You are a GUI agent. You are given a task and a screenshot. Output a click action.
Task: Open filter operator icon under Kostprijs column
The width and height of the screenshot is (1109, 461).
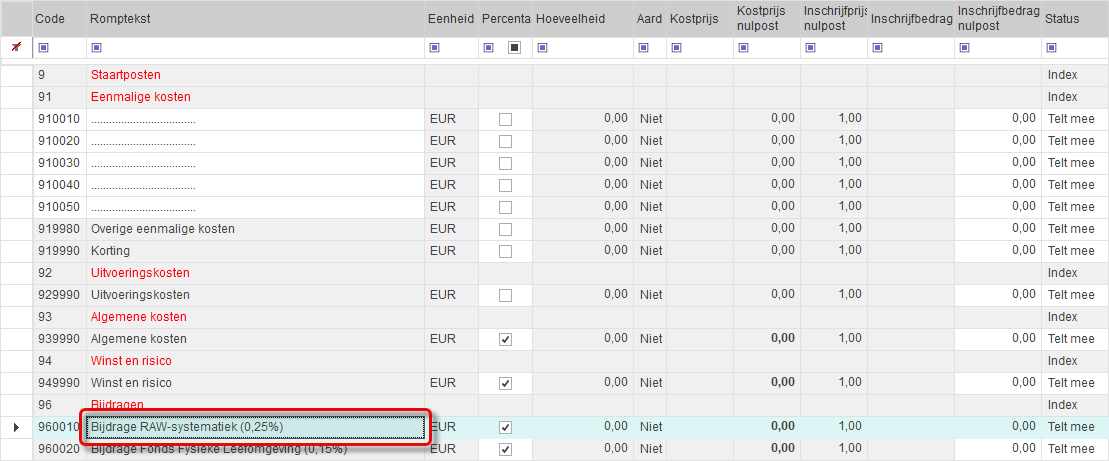click(x=676, y=47)
